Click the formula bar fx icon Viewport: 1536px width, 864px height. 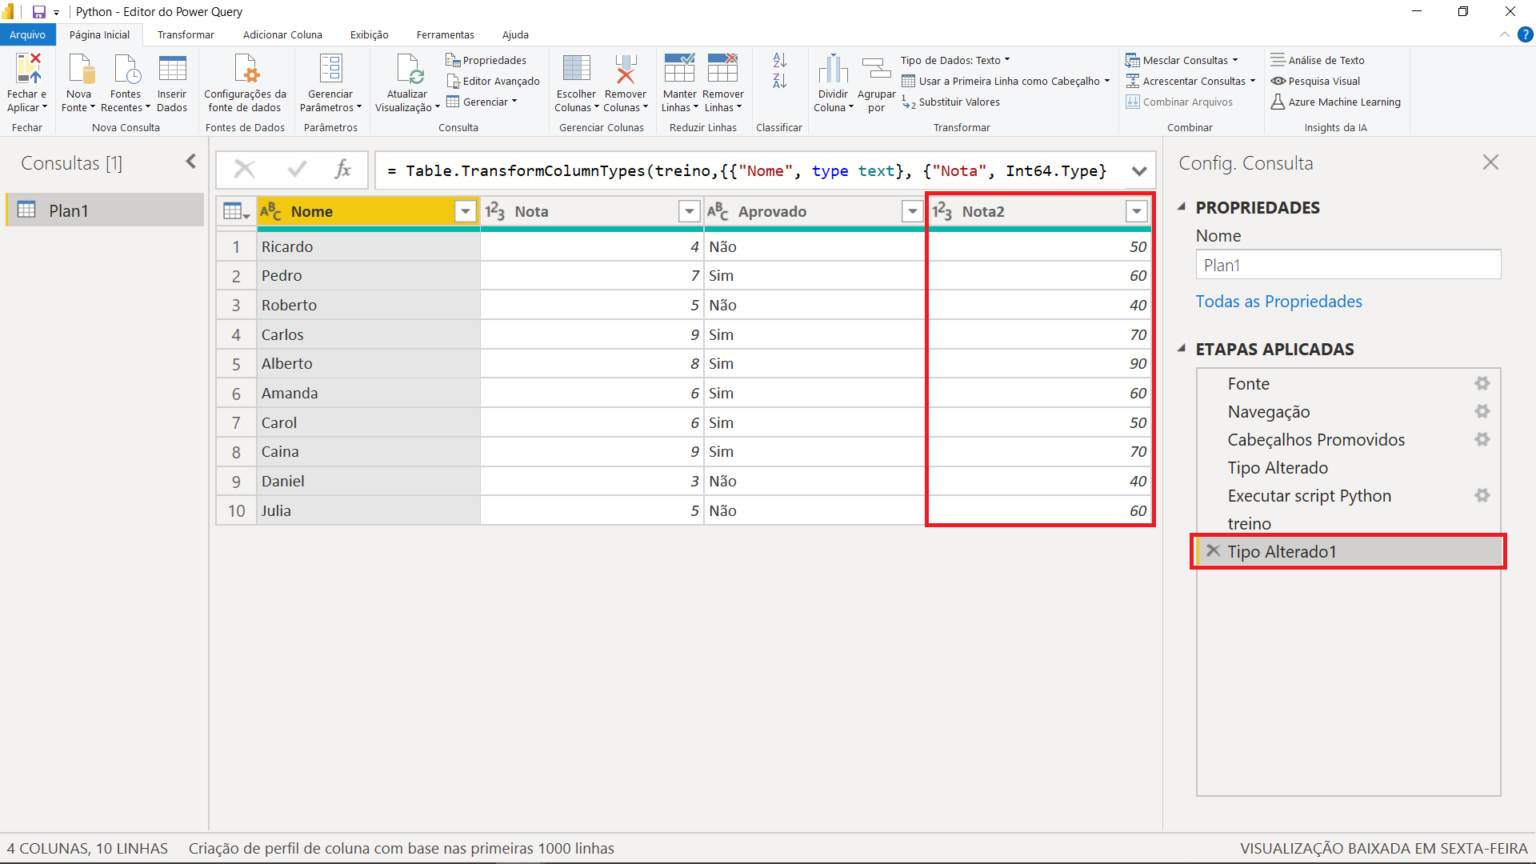pyautogui.click(x=342, y=170)
